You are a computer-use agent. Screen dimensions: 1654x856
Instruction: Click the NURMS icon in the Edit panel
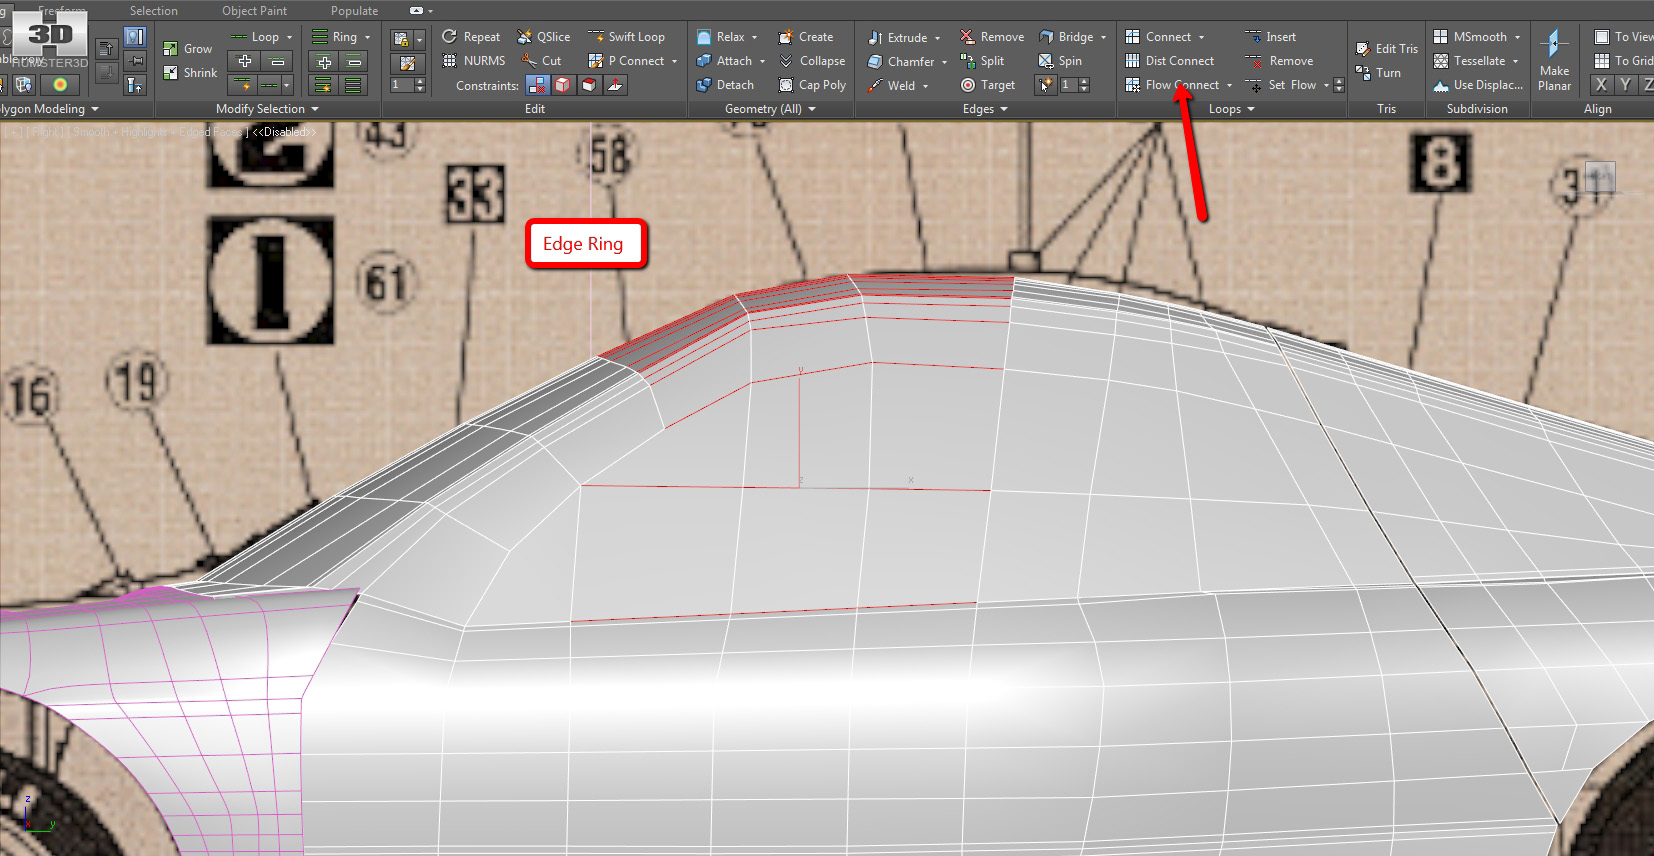coord(450,61)
